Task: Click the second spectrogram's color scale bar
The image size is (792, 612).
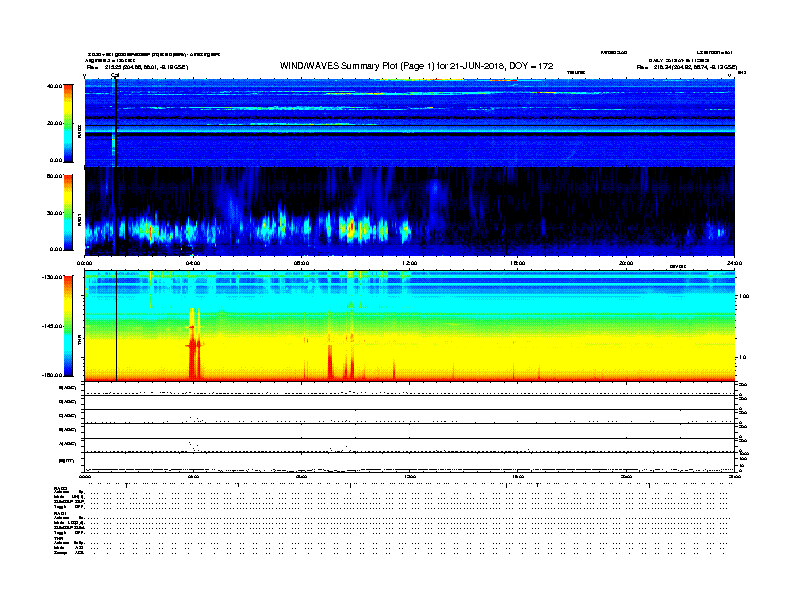Action: click(x=68, y=212)
